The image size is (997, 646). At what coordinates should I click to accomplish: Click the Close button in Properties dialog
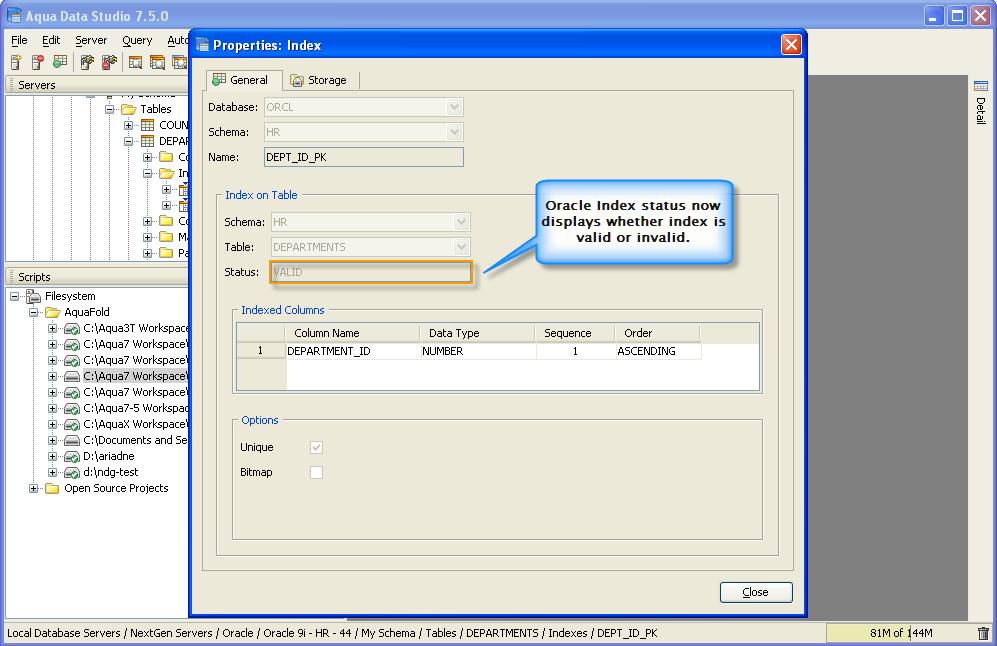[x=756, y=592]
